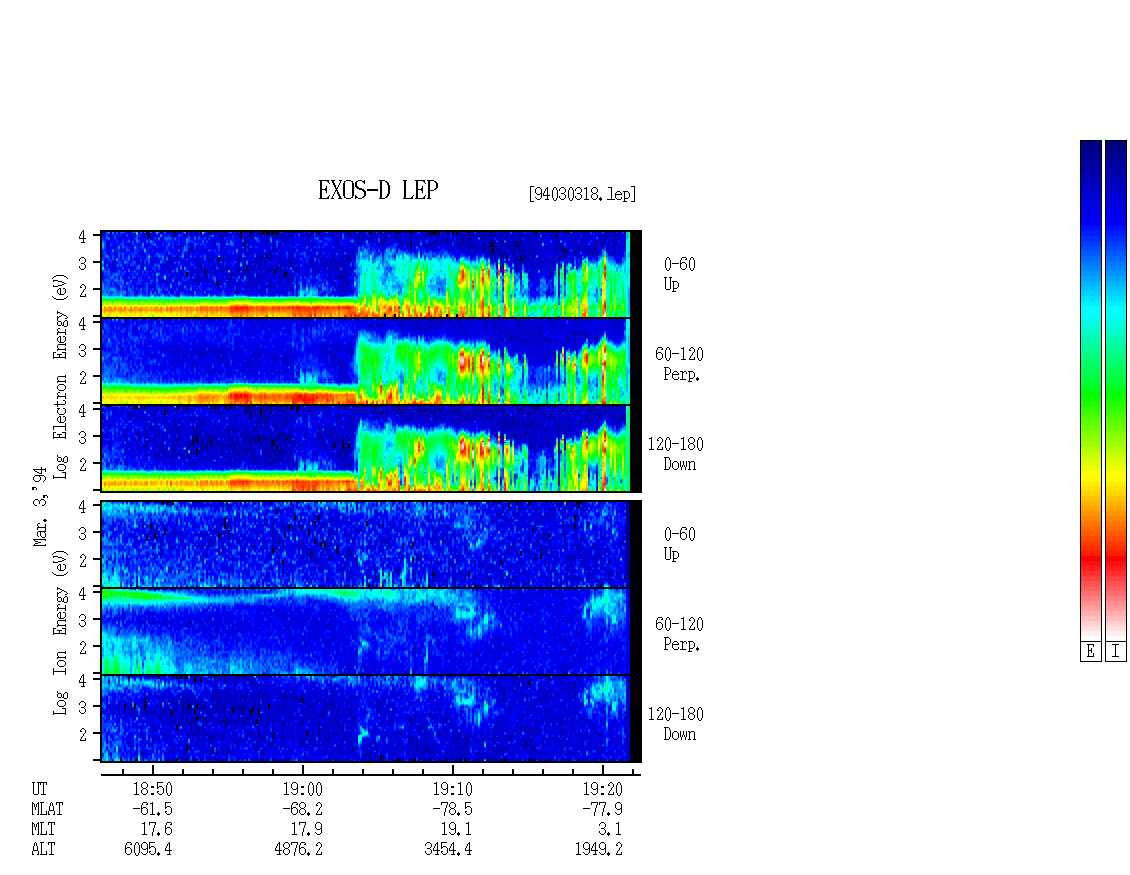Screen dimensions: 1130x875
Task: Click the MLT value 19.1
Action: coord(456,829)
